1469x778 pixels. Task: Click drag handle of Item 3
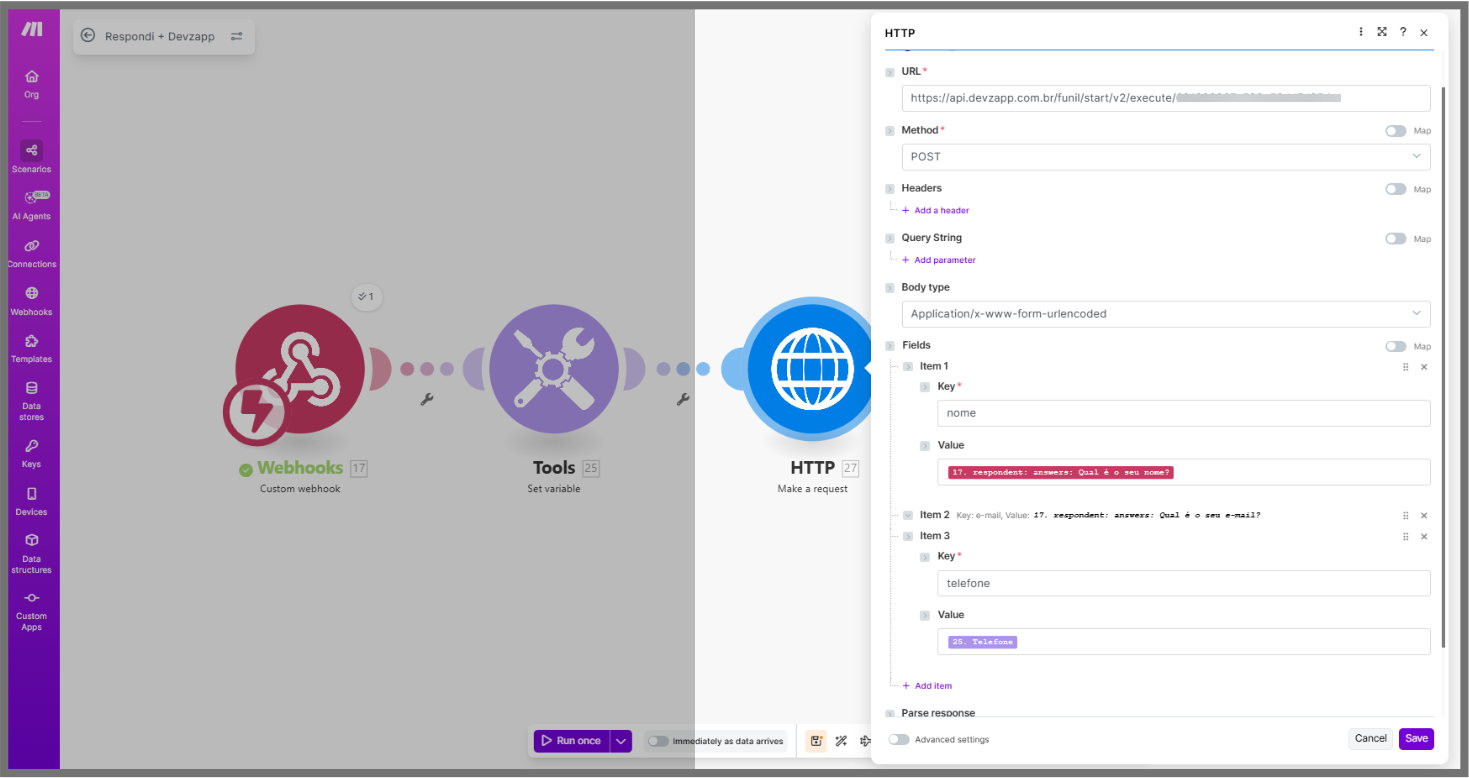click(1406, 537)
